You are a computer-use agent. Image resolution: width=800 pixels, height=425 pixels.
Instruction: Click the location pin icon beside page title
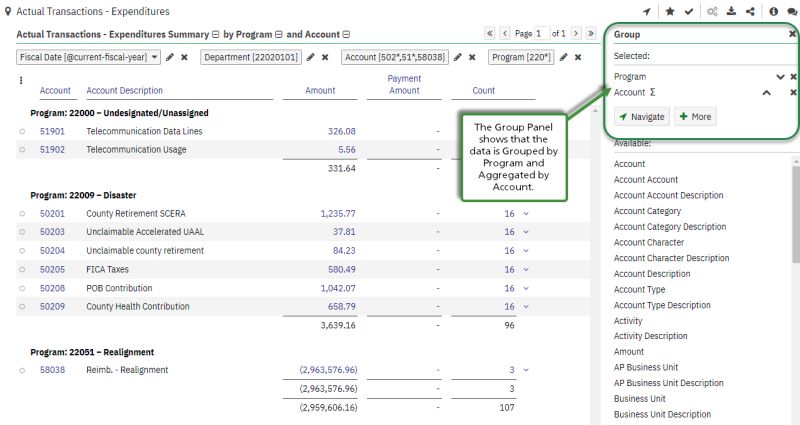coord(8,11)
